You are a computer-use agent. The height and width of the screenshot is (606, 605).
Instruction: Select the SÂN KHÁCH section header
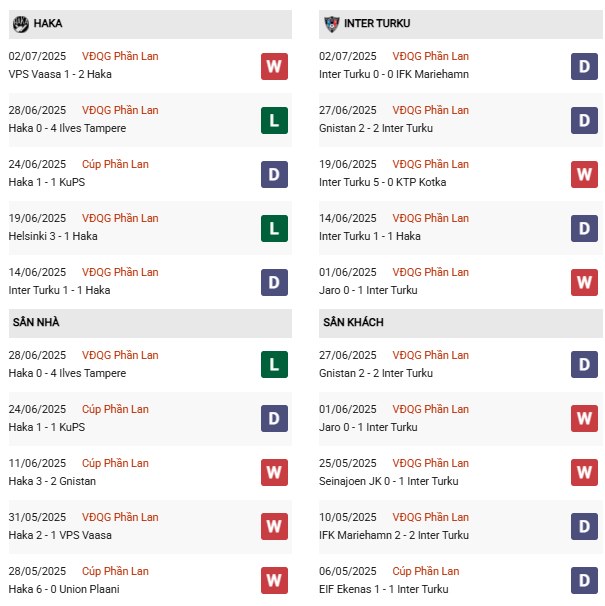tap(353, 322)
